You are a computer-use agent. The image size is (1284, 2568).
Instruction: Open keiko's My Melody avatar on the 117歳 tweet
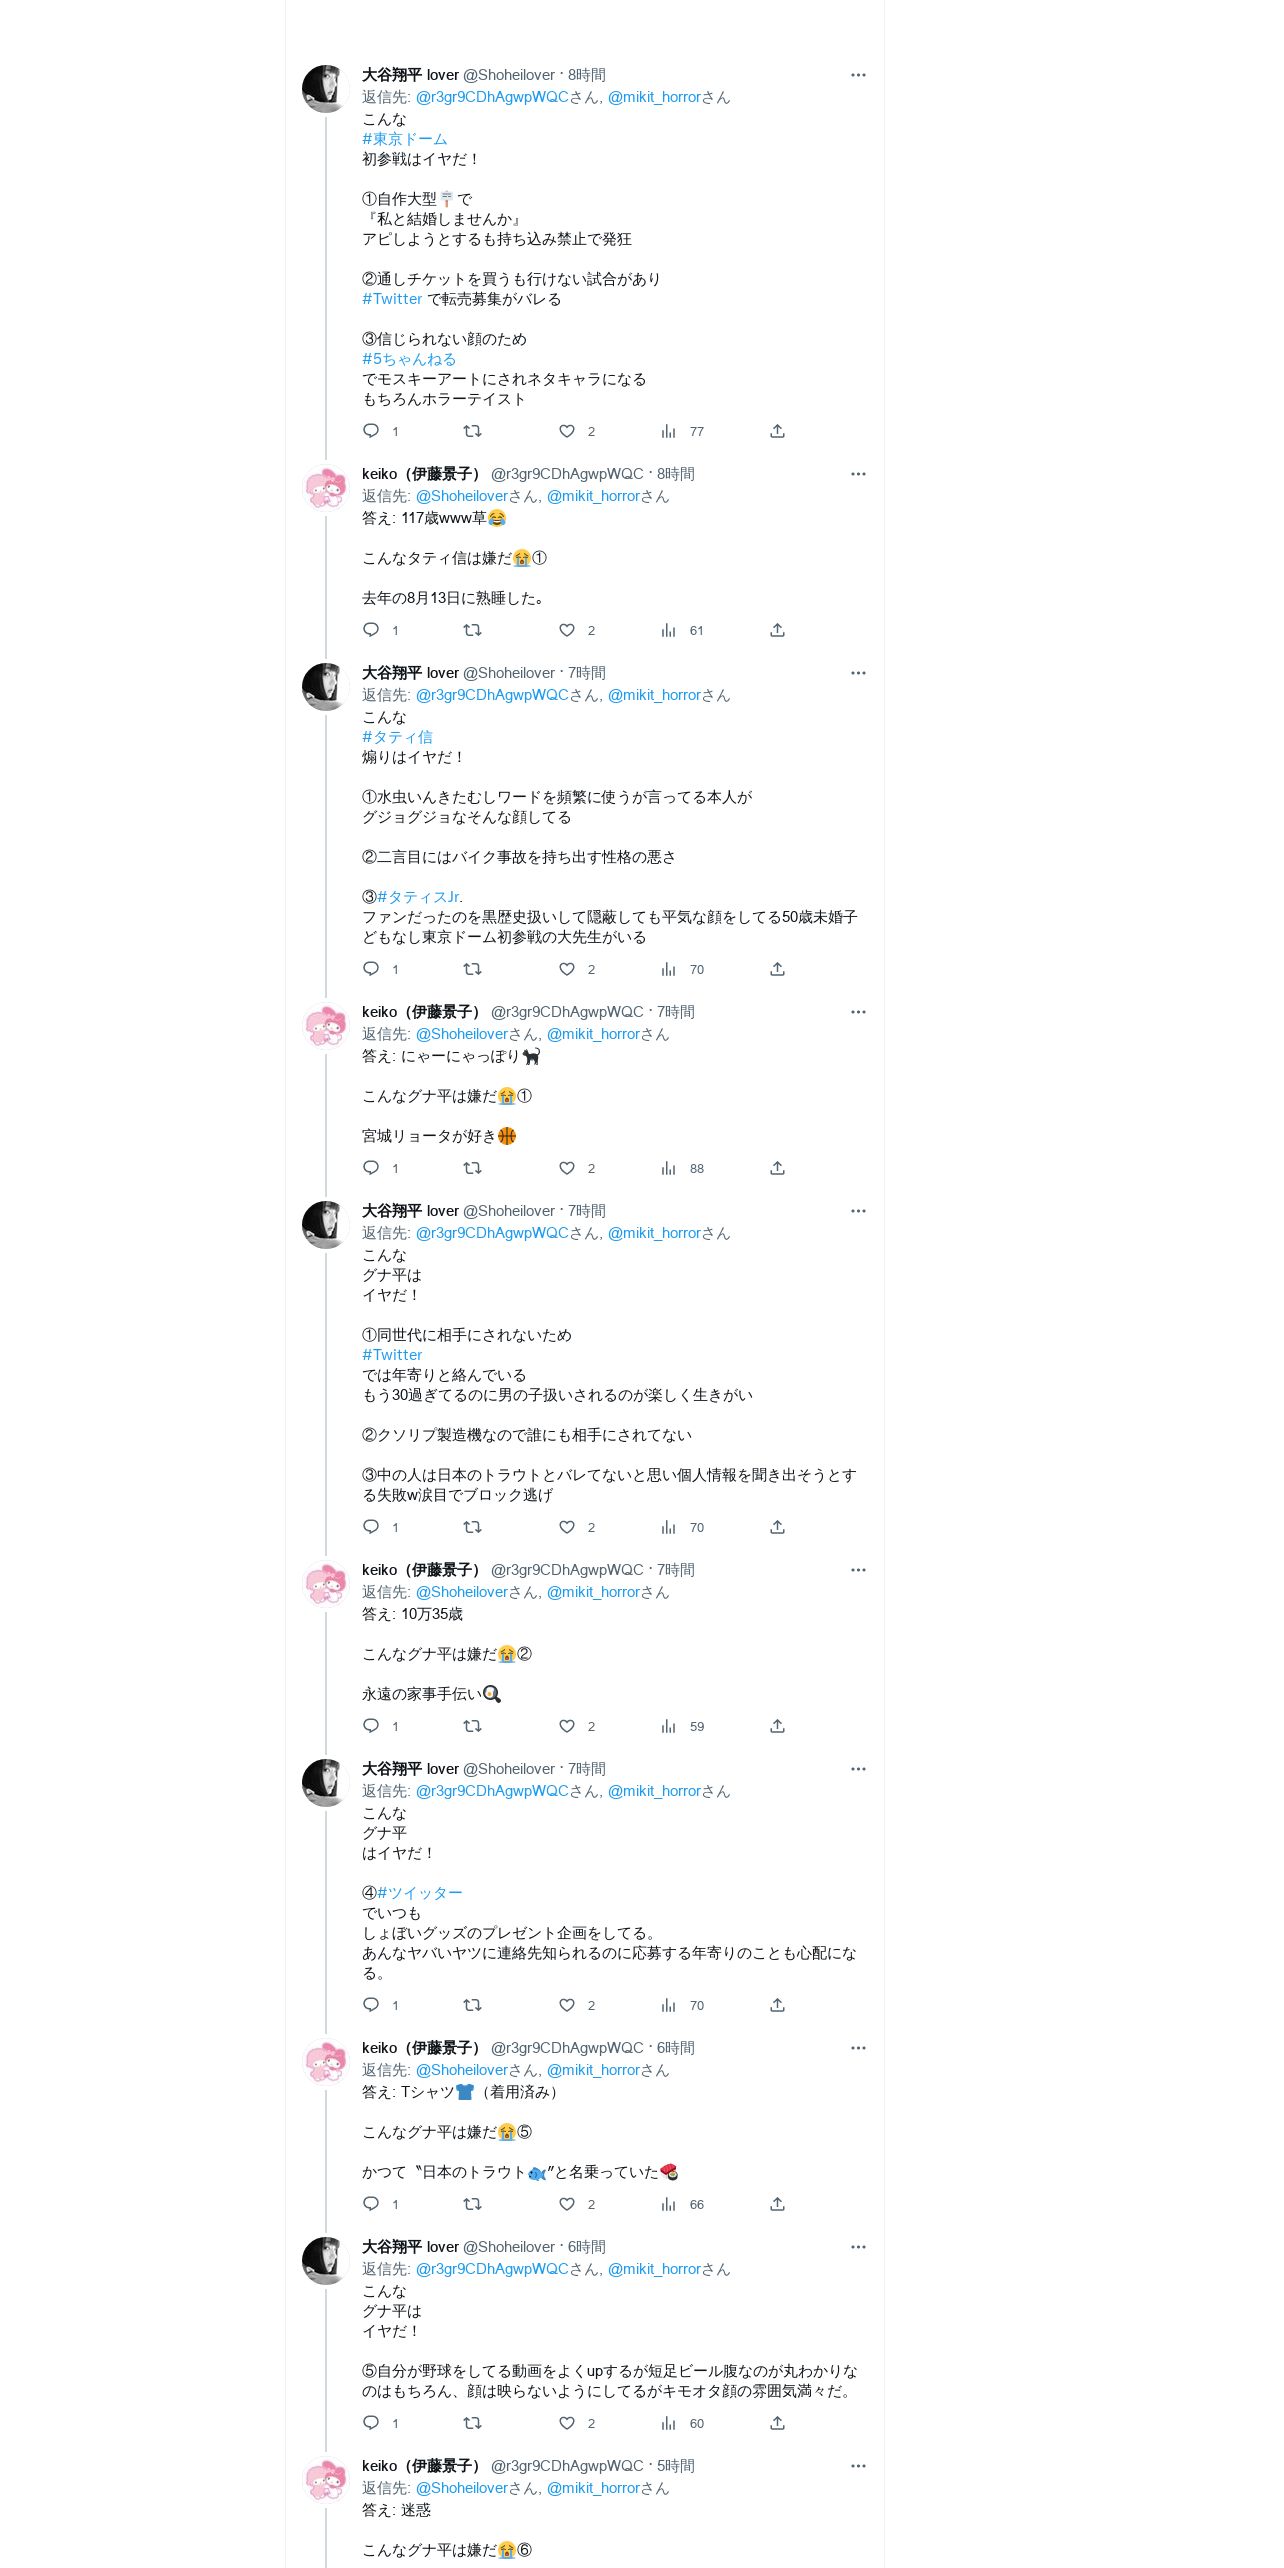325,488
